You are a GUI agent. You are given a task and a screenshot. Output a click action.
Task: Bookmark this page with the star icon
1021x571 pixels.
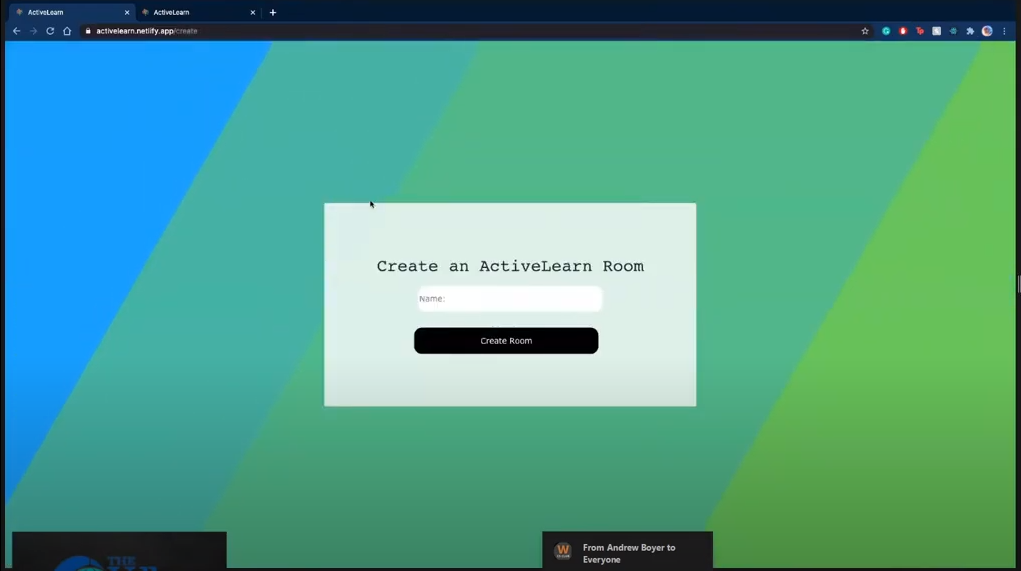pos(865,31)
